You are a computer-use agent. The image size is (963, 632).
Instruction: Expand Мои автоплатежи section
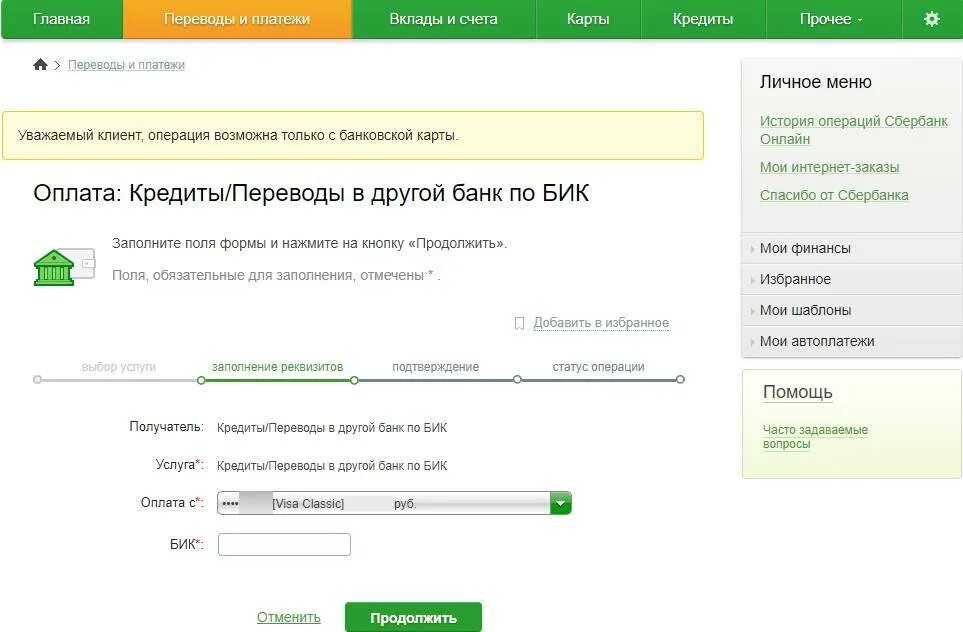pyautogui.click(x=851, y=341)
